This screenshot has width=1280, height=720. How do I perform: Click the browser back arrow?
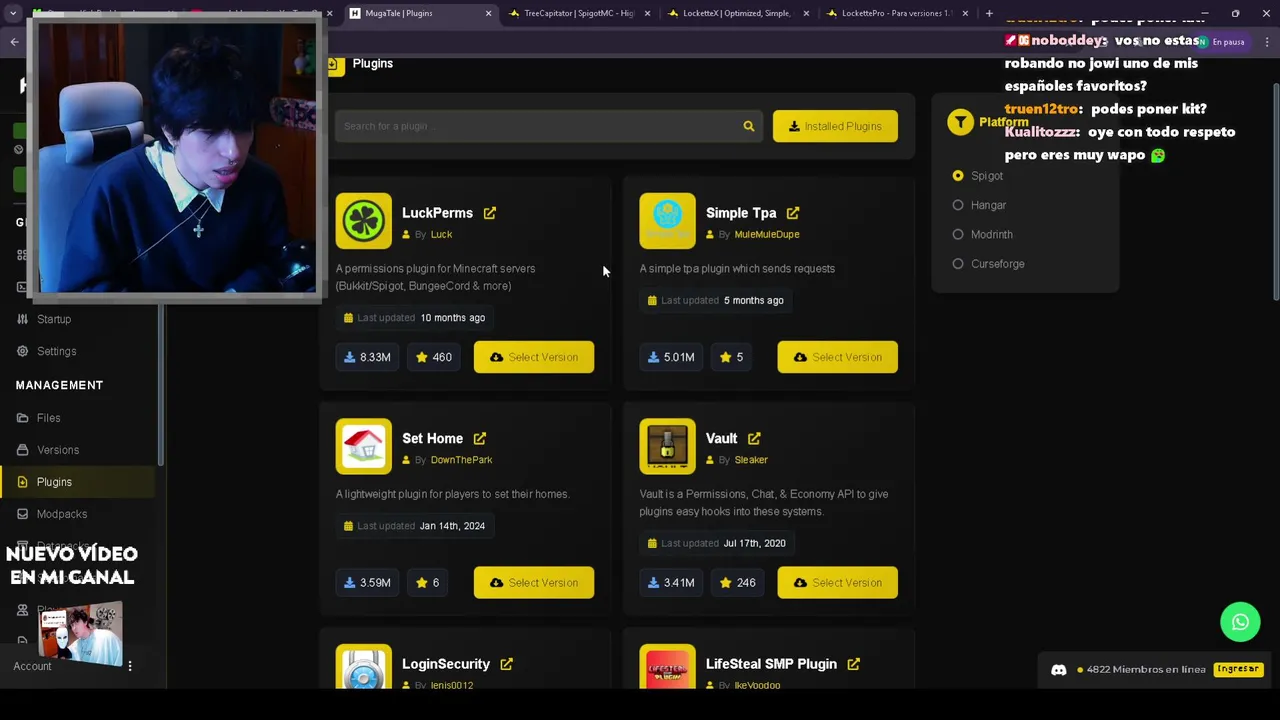click(x=14, y=41)
